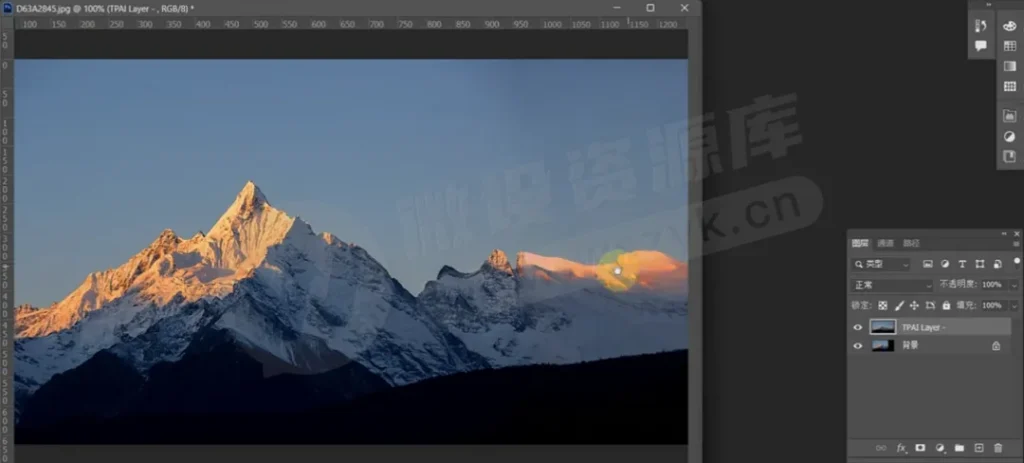Switch to the Paths tab
This screenshot has height=463, width=1024.
click(x=910, y=244)
